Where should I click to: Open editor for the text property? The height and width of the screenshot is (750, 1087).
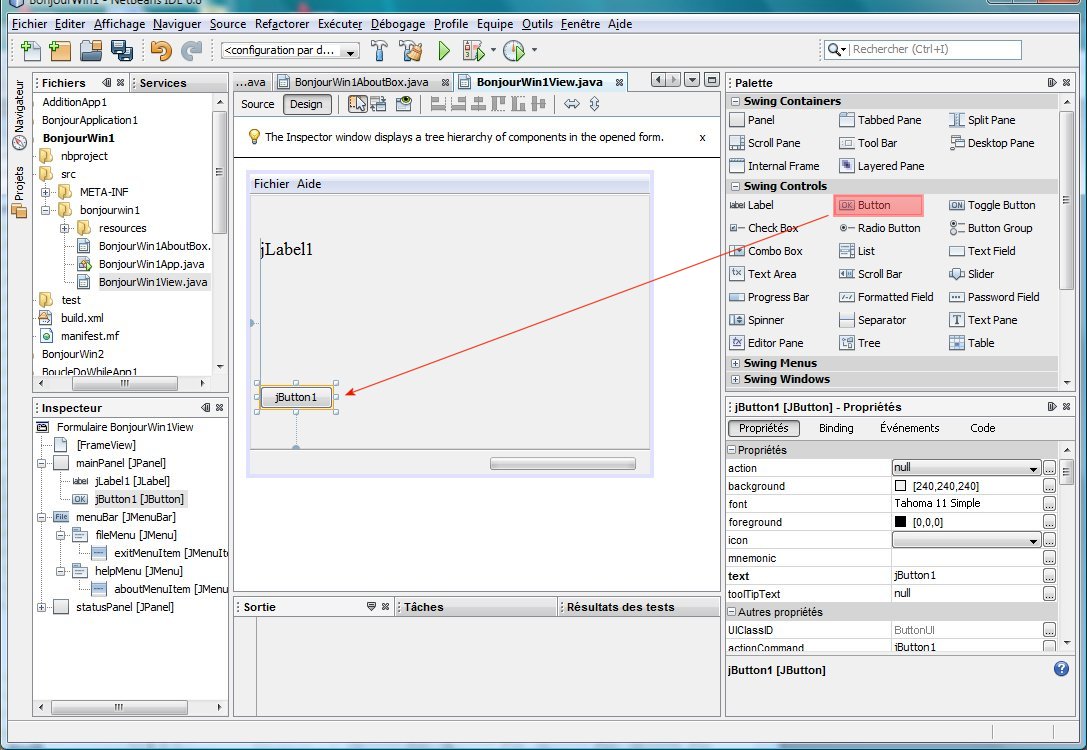[1050, 577]
